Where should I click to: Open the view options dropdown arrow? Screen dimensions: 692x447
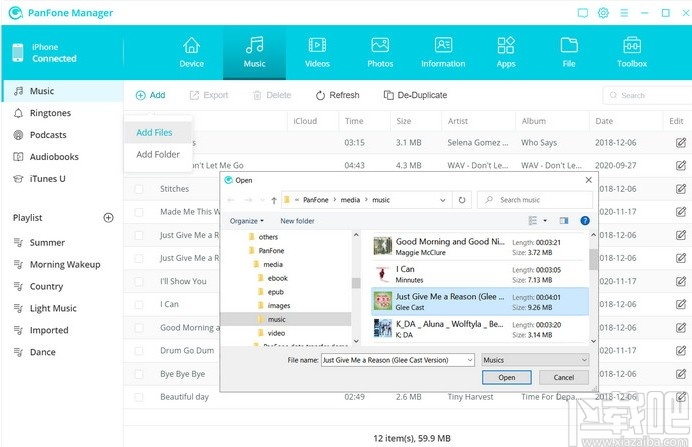[x=545, y=221]
